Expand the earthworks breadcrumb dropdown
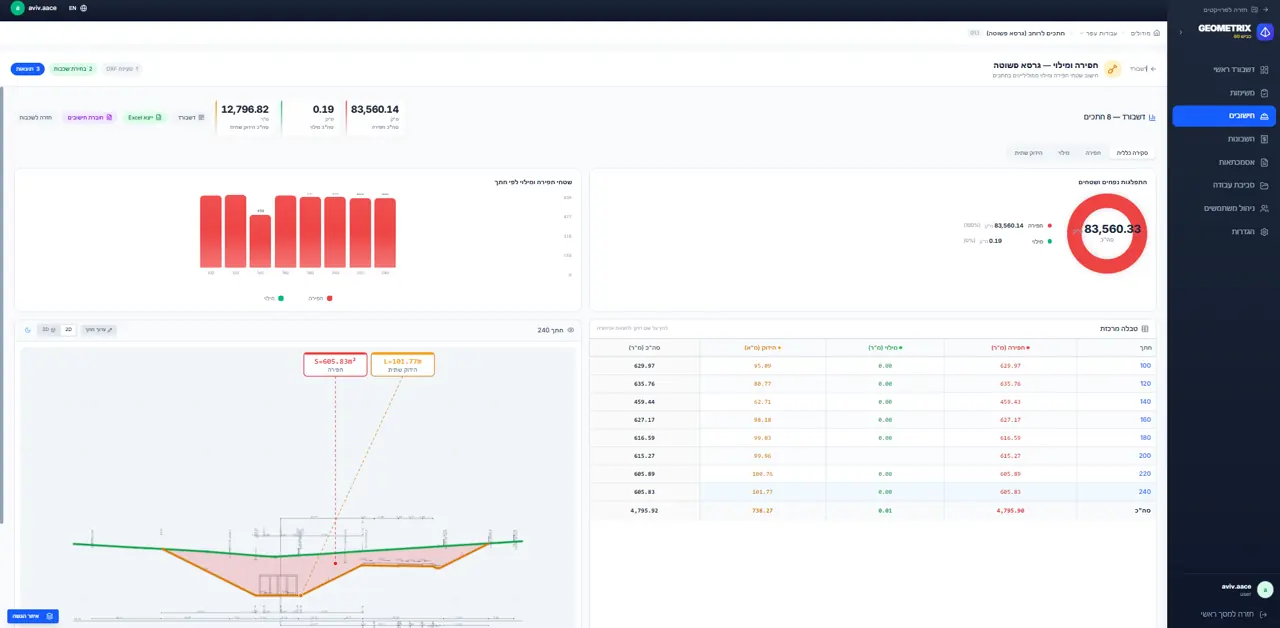This screenshot has height=628, width=1280. (x=1100, y=33)
